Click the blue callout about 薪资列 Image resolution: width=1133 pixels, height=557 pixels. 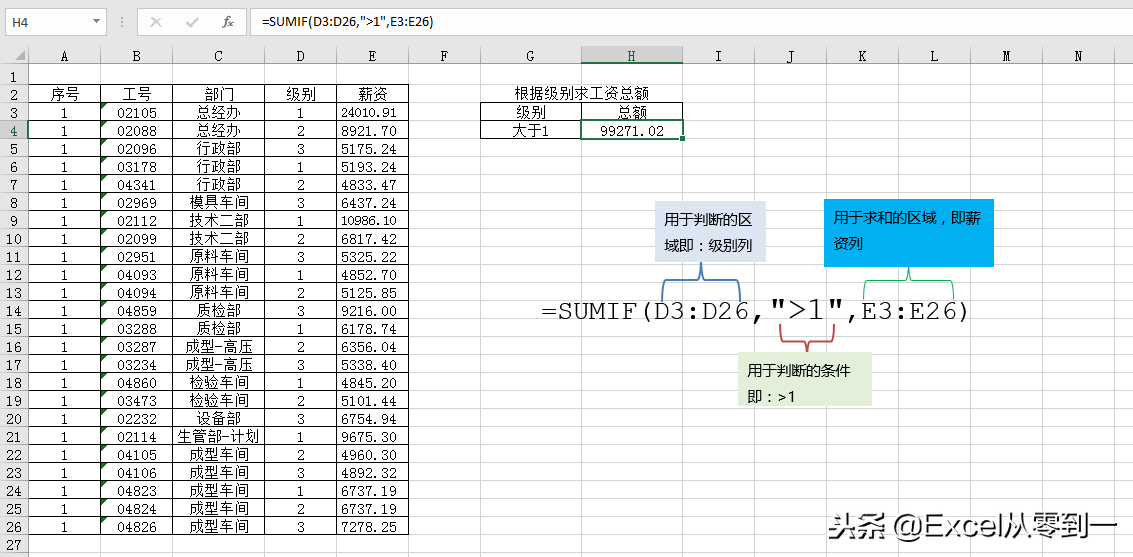click(909, 233)
